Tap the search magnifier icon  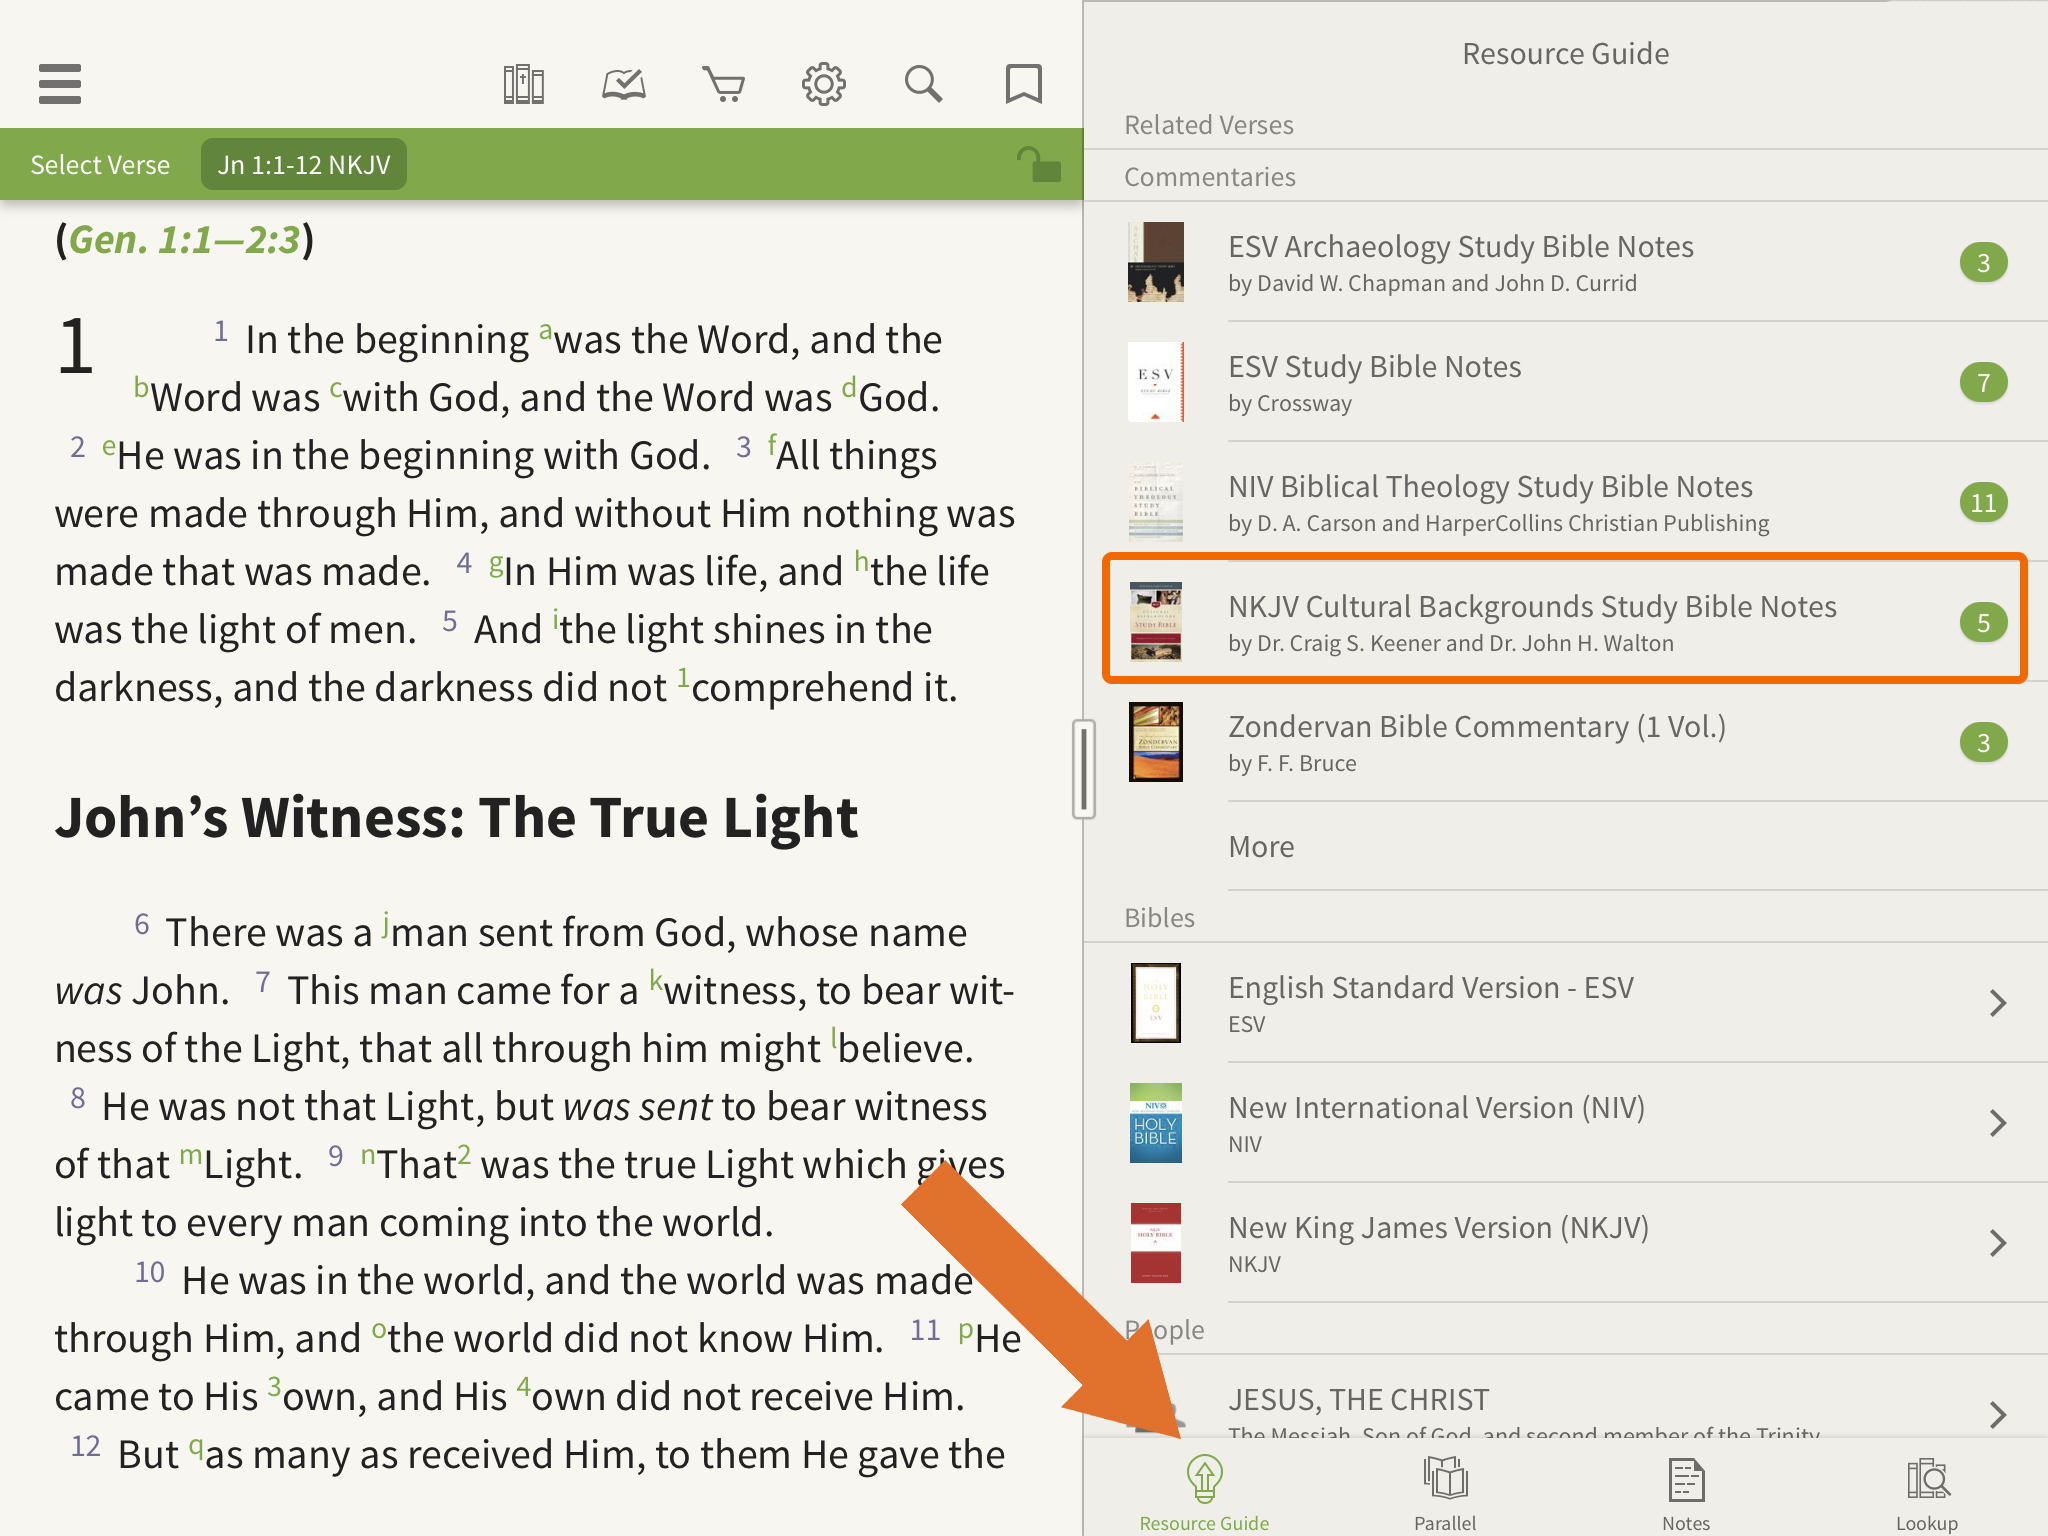pos(923,84)
